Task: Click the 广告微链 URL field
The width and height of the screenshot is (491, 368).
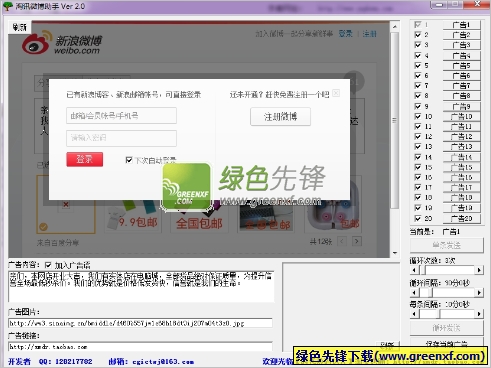Action: click(x=140, y=347)
